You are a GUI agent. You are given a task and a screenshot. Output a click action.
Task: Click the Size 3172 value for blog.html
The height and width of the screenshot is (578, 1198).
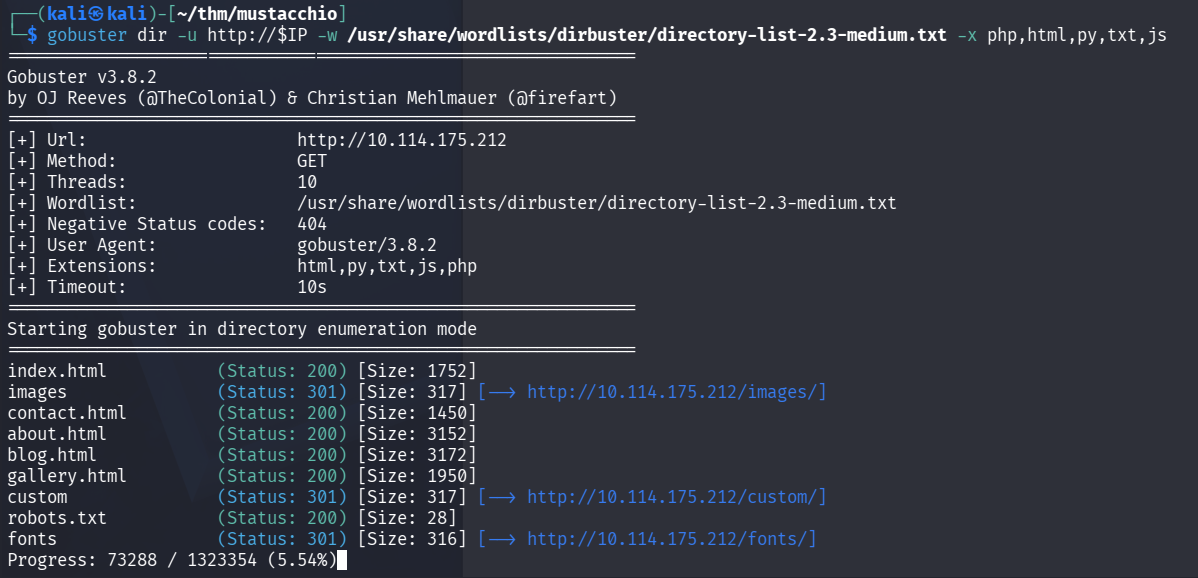coord(417,455)
